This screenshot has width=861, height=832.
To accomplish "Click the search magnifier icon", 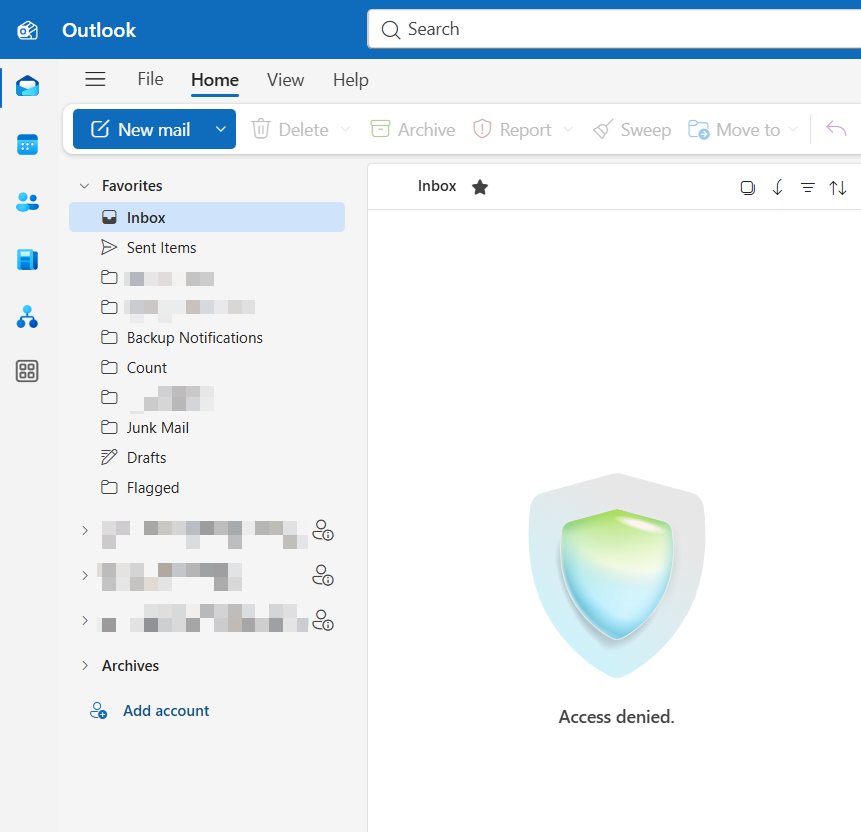I will [390, 30].
